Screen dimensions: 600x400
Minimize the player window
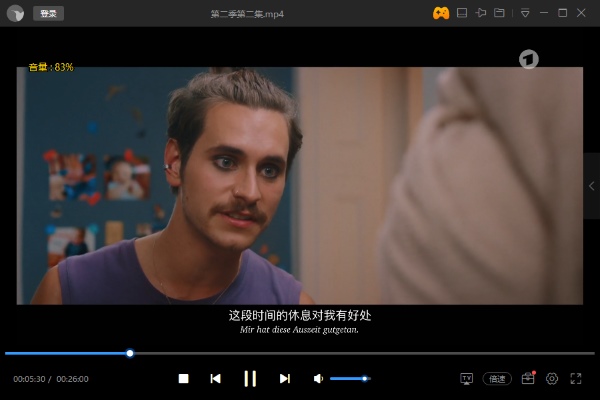coord(544,13)
